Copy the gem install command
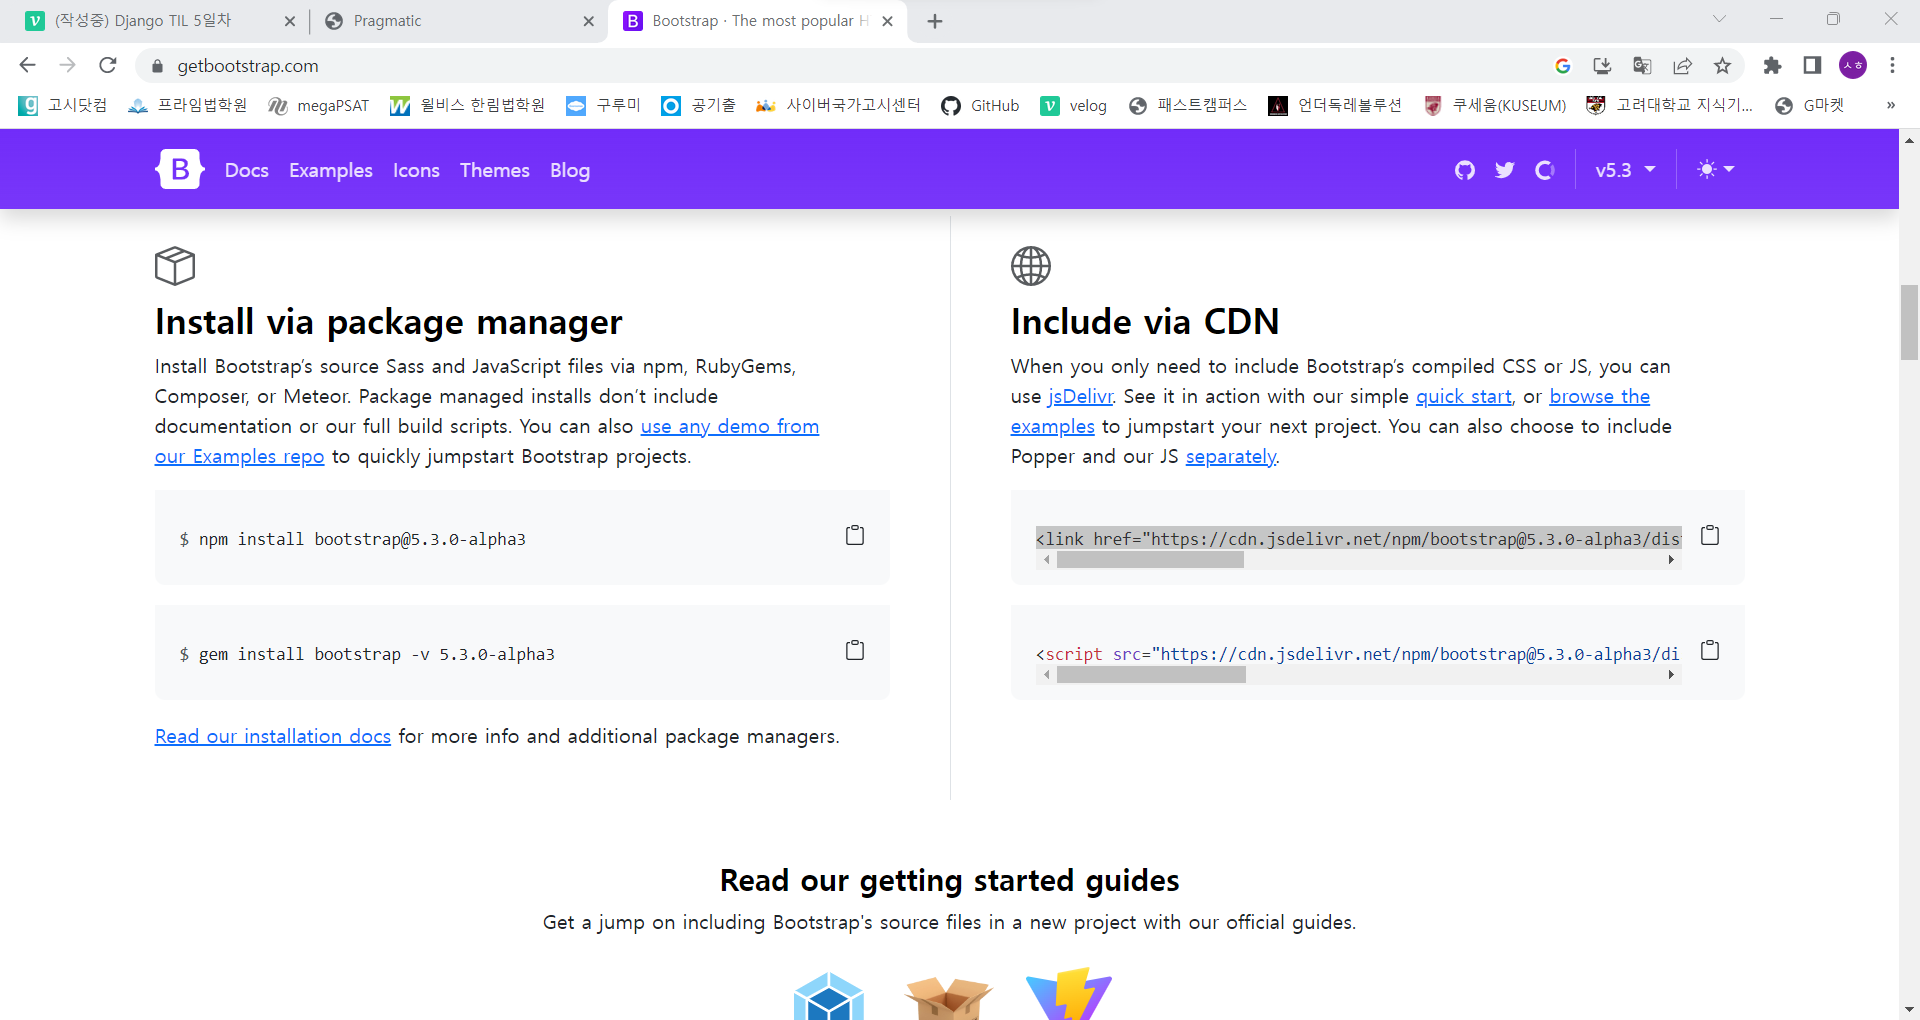1920x1020 pixels. pos(855,650)
